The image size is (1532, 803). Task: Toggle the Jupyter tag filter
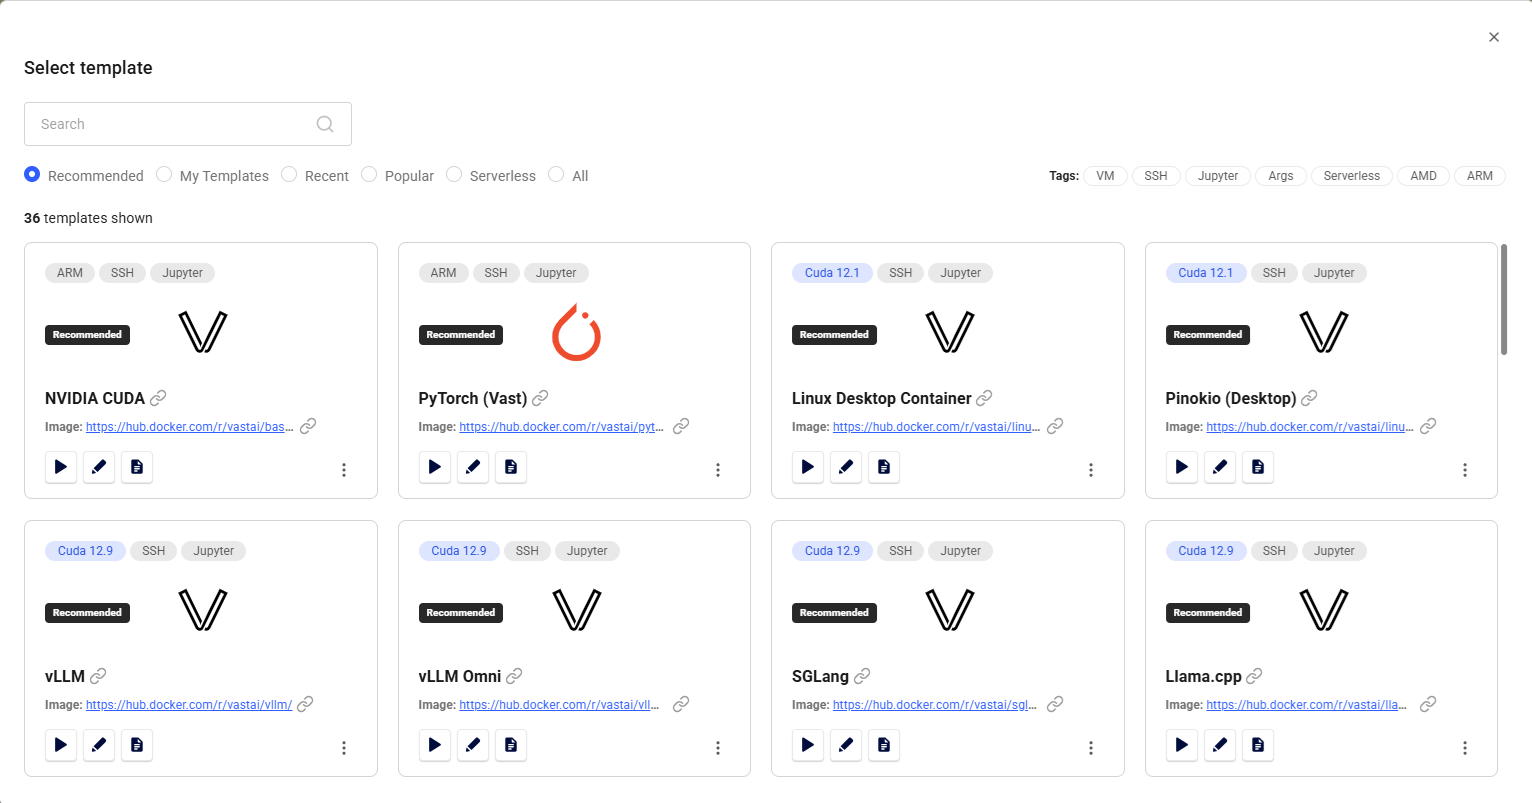click(1218, 175)
